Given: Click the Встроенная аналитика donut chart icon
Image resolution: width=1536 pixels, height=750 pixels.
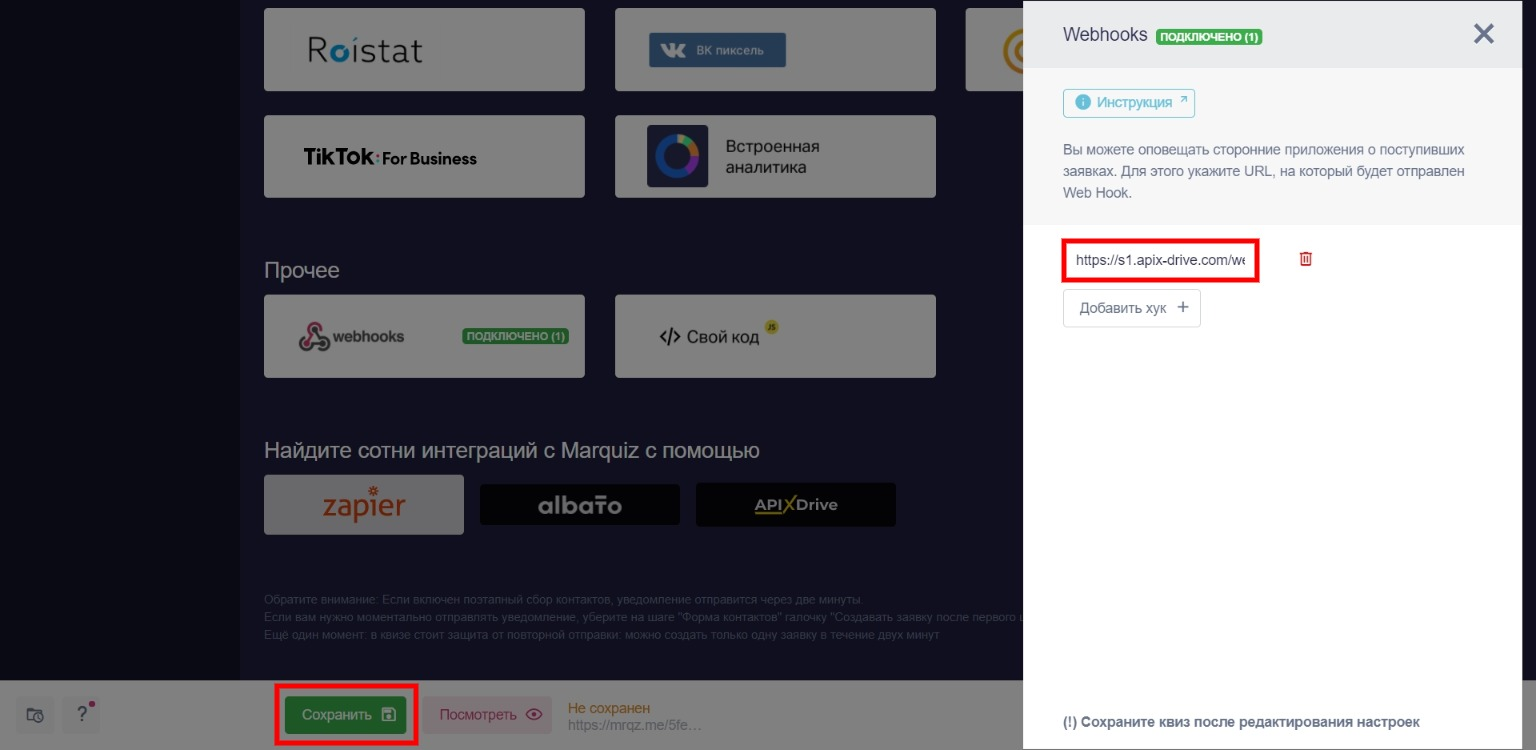Looking at the screenshot, I should pyautogui.click(x=678, y=156).
